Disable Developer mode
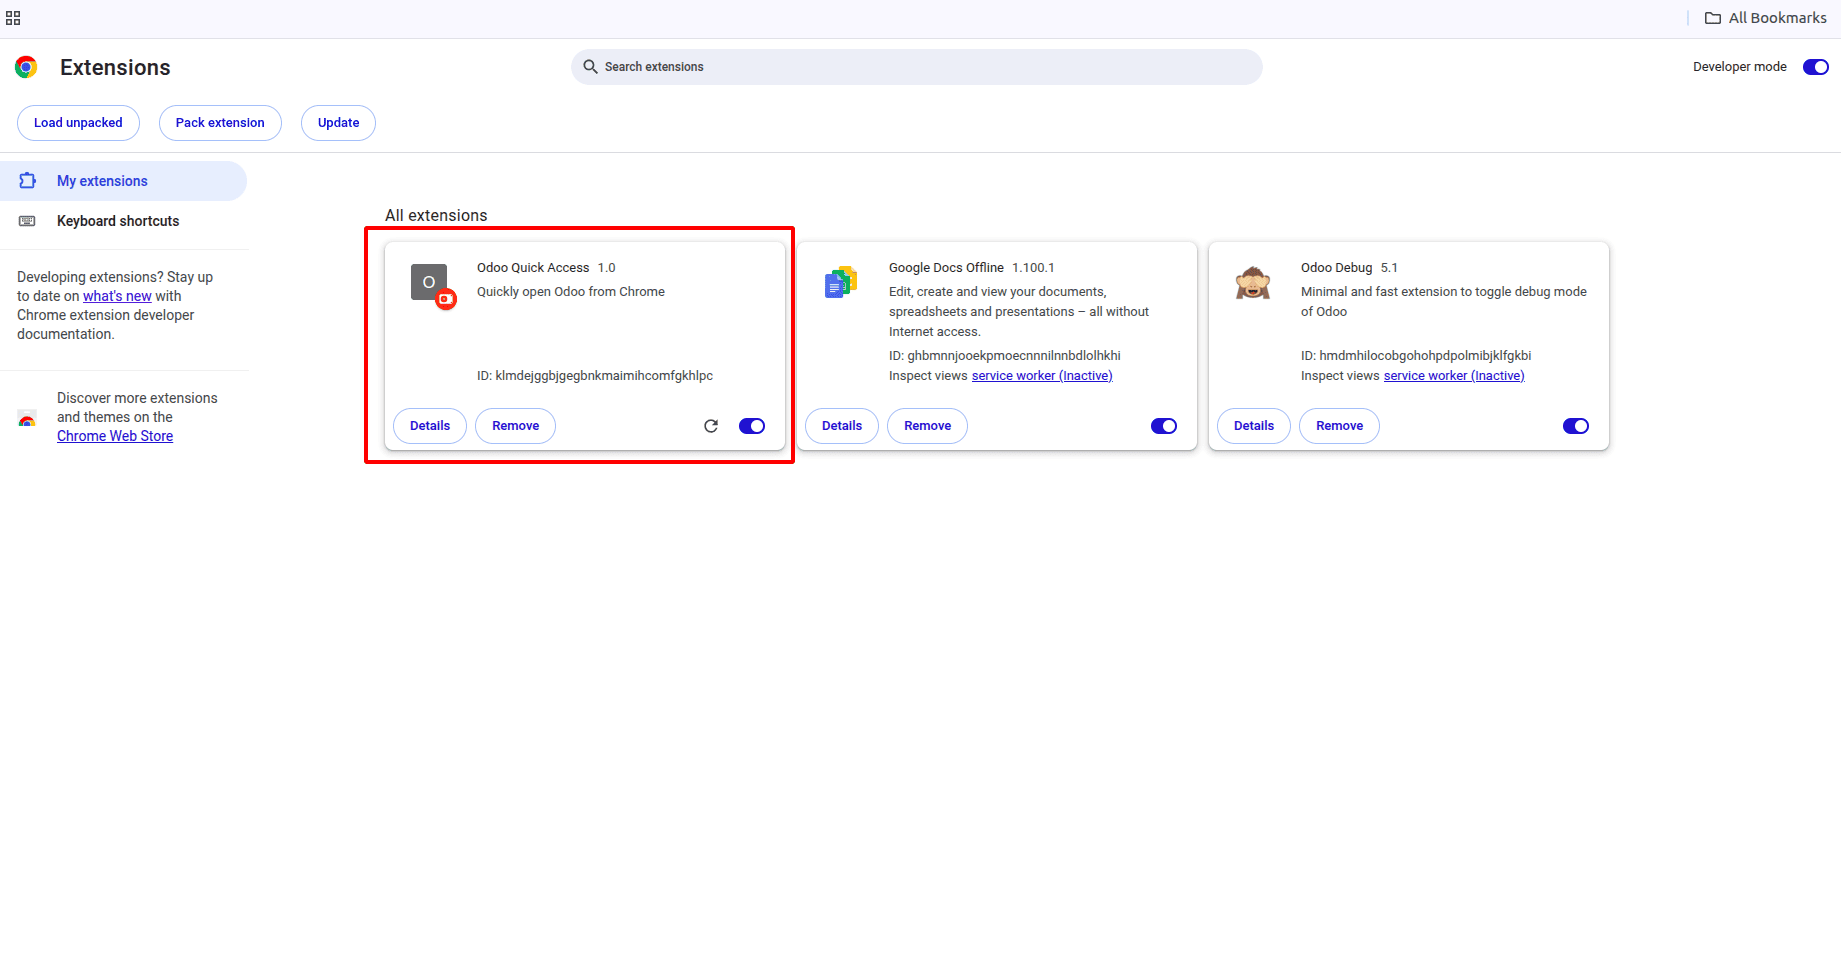1841x963 pixels. coord(1815,66)
